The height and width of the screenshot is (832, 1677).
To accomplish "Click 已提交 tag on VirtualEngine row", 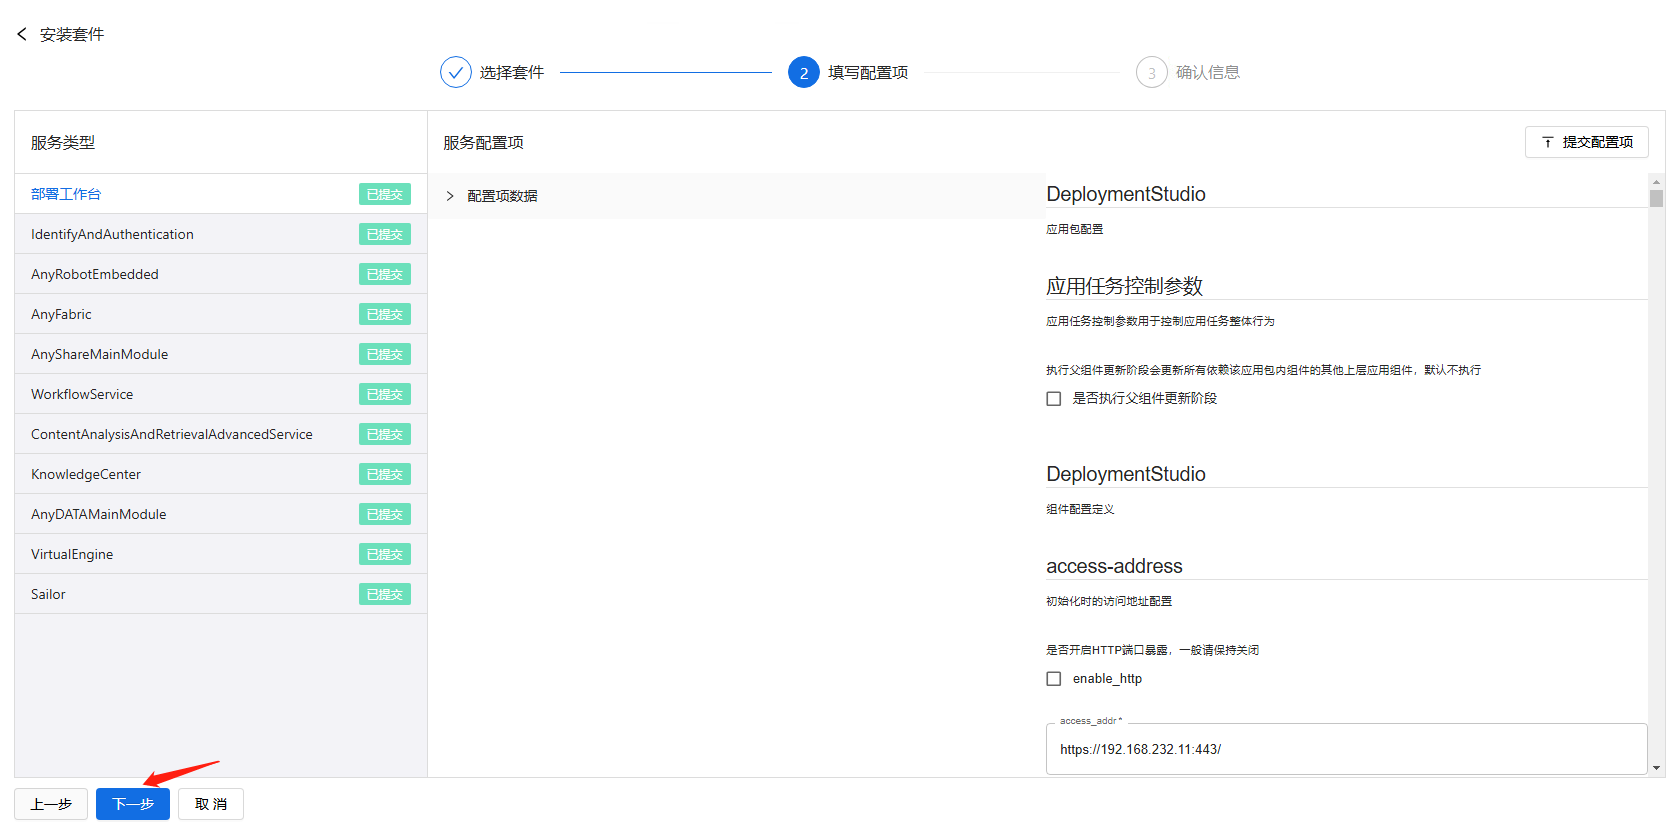I will 385,554.
